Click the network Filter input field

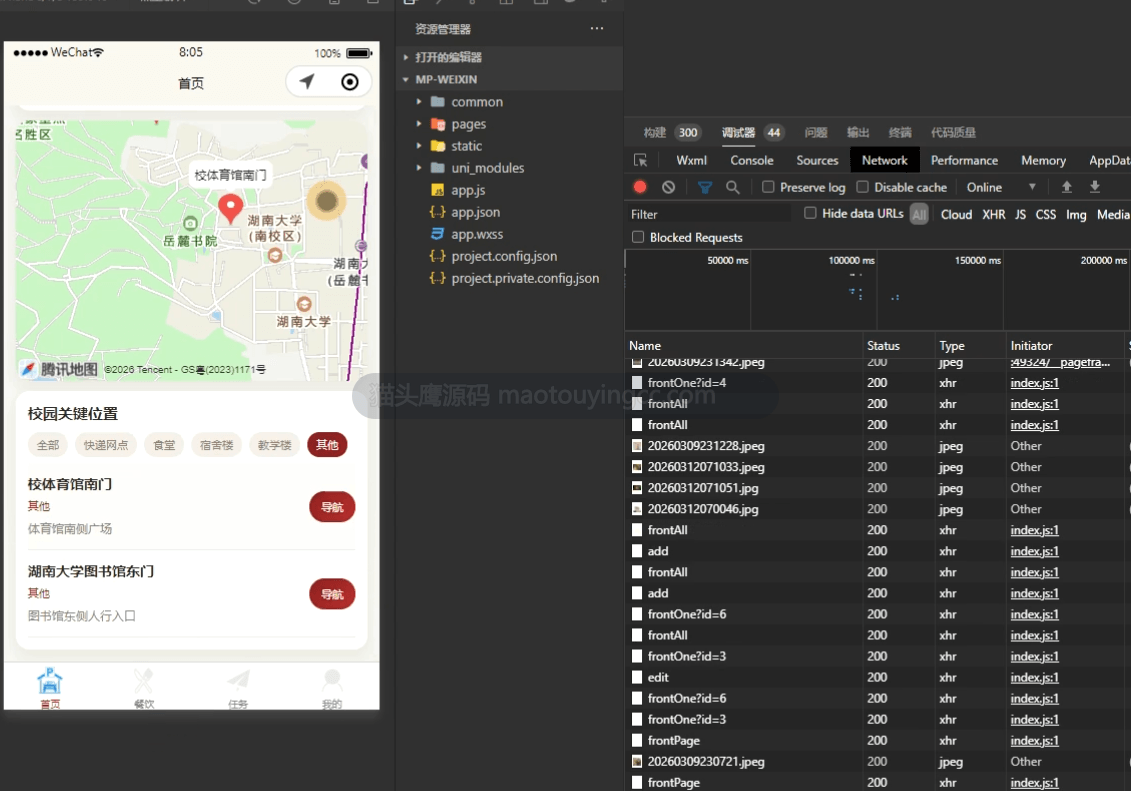tap(710, 214)
